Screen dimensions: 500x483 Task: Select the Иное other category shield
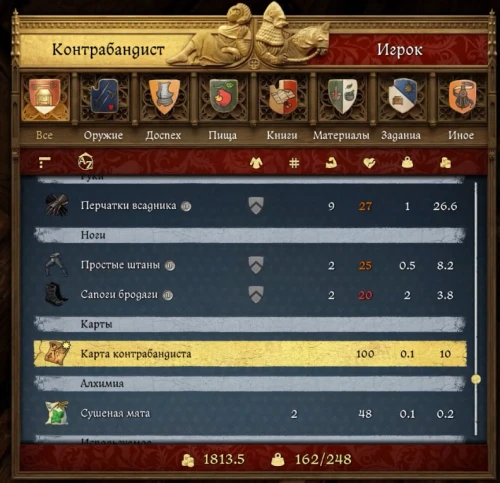point(462,96)
